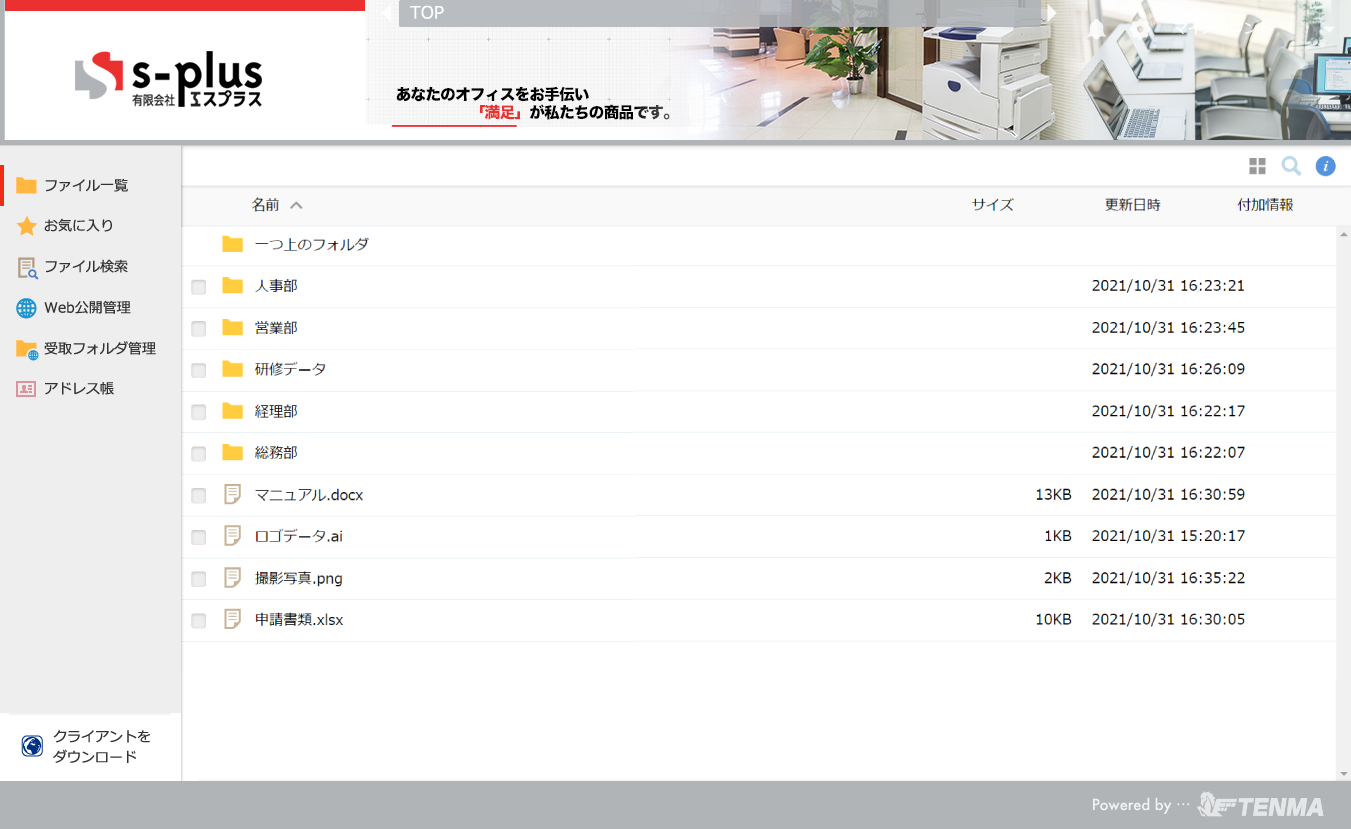Click the 一つ上のフォルダ folder icon

[233, 244]
